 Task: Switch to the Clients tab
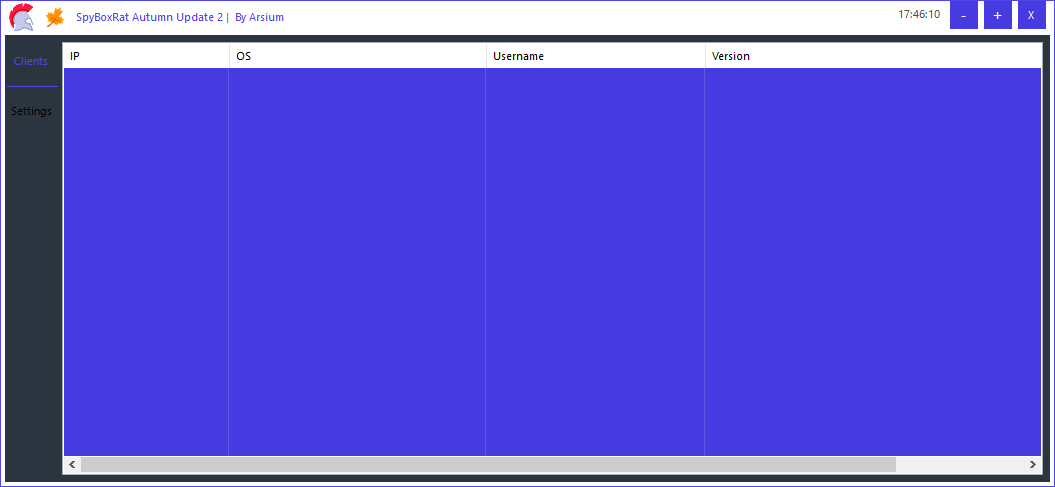pyautogui.click(x=31, y=61)
